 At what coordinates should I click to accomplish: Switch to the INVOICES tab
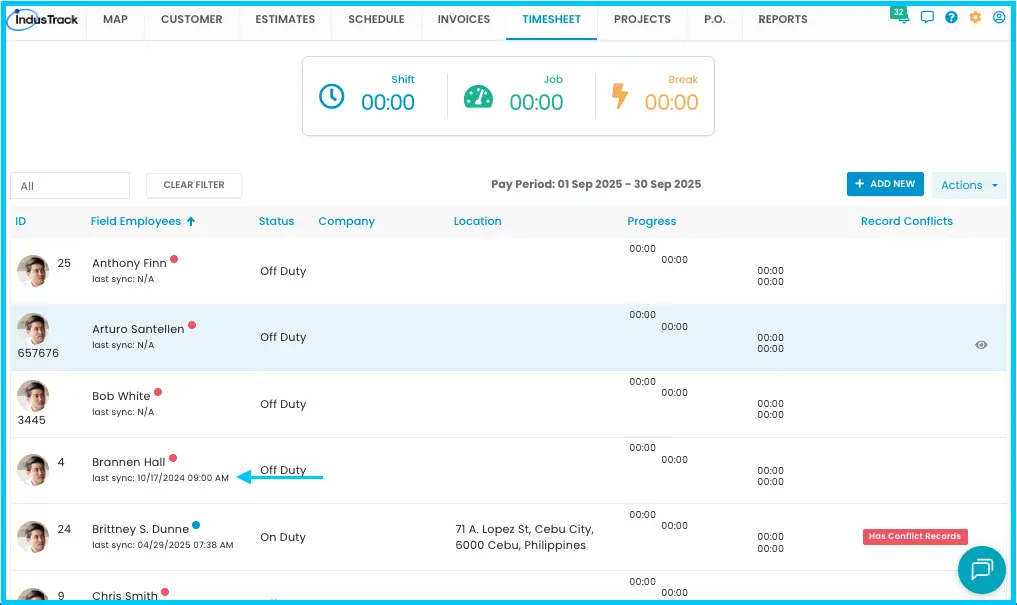click(x=464, y=19)
